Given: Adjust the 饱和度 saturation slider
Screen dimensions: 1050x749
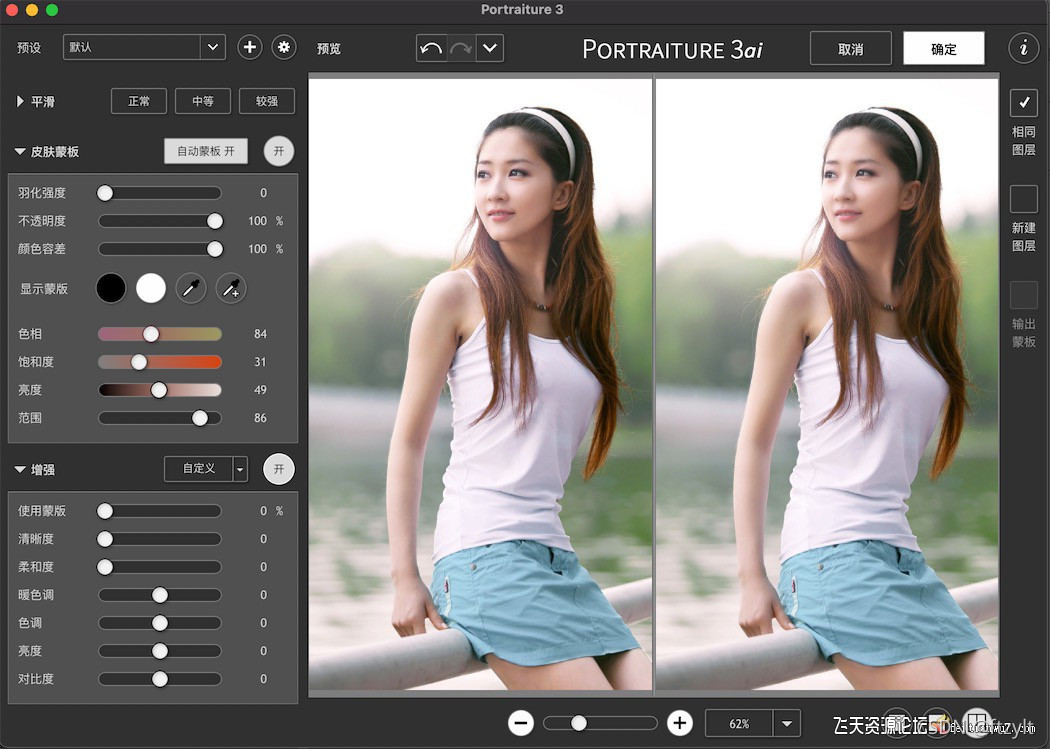Looking at the screenshot, I should (159, 362).
